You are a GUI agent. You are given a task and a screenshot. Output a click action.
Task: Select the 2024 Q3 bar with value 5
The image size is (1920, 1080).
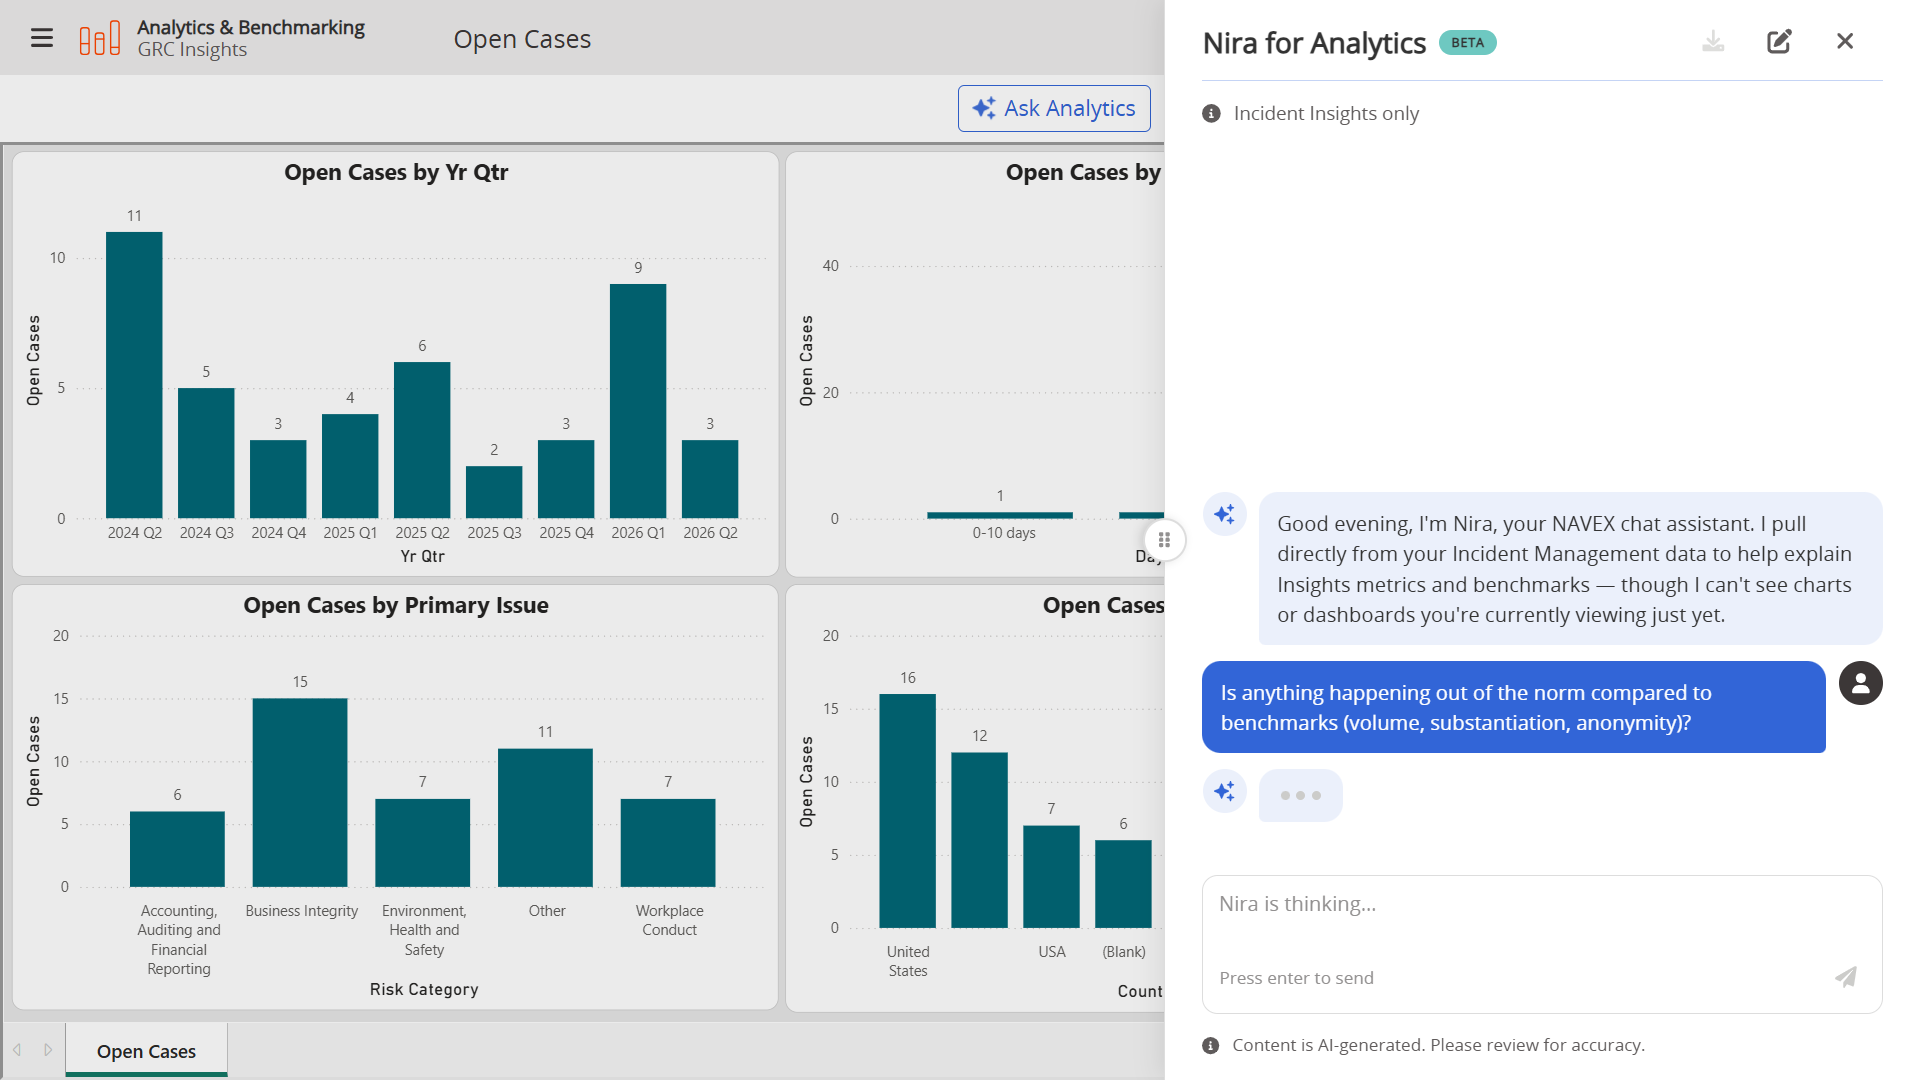(x=206, y=453)
